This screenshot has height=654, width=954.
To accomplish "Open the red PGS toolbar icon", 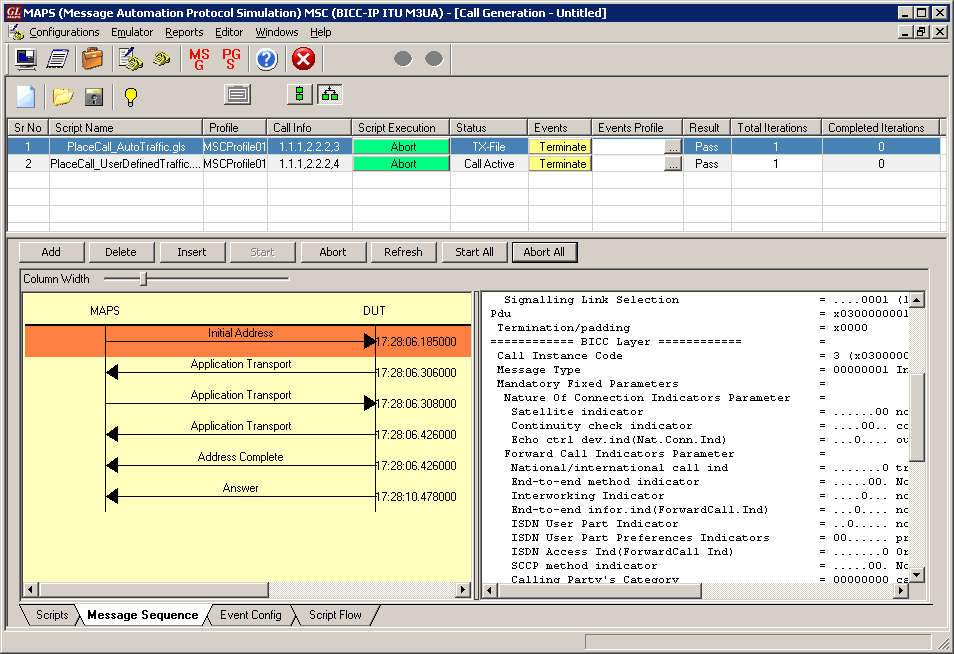I will [231, 59].
